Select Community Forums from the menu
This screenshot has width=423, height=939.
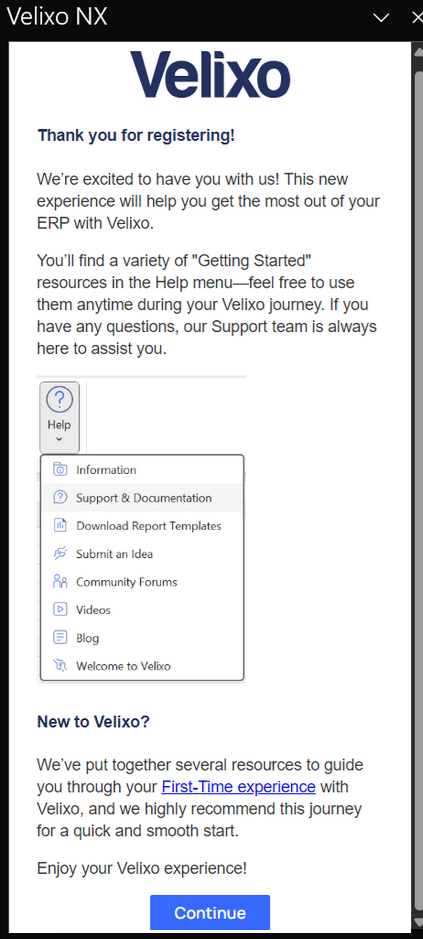(142, 581)
